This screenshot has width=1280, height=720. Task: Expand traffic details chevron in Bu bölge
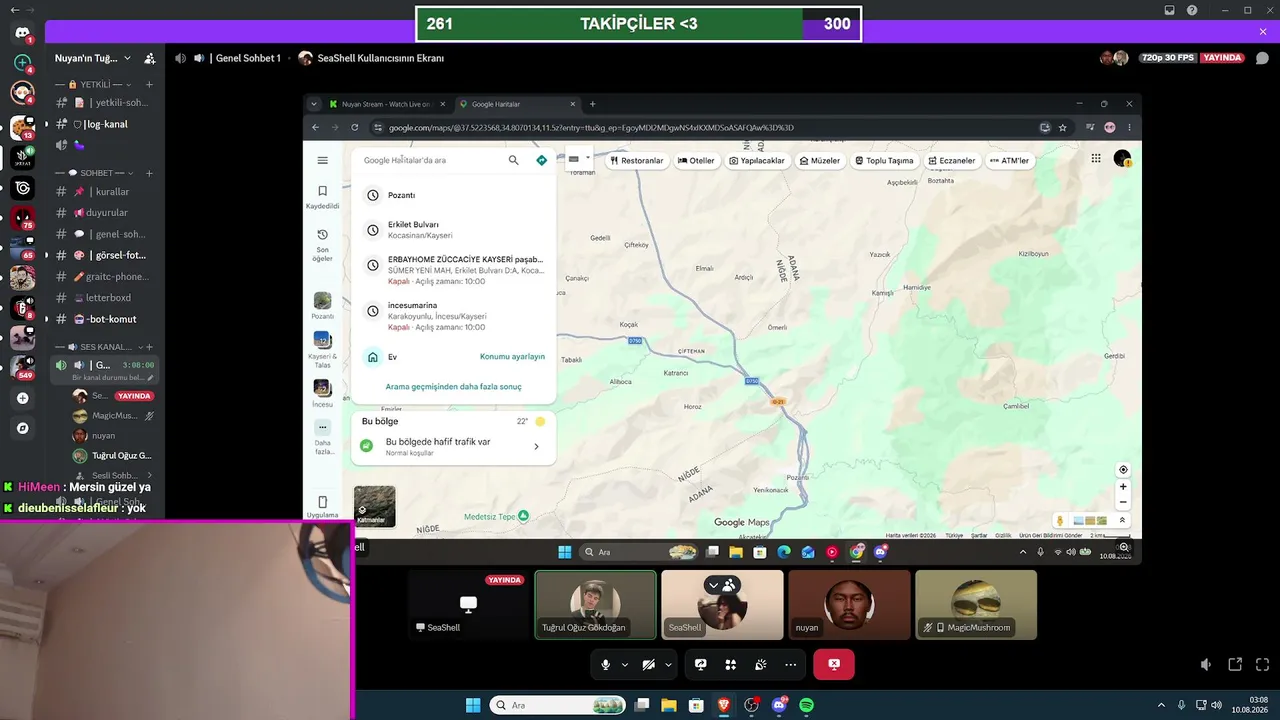(x=536, y=446)
